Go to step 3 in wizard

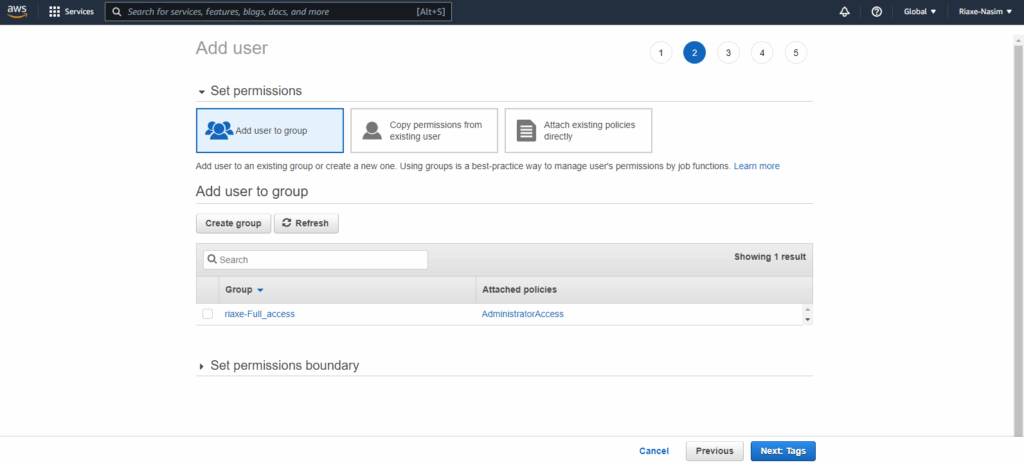click(728, 53)
